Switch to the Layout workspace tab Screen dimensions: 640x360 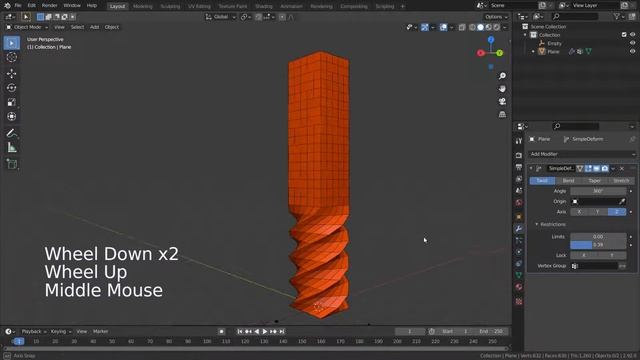tap(118, 6)
